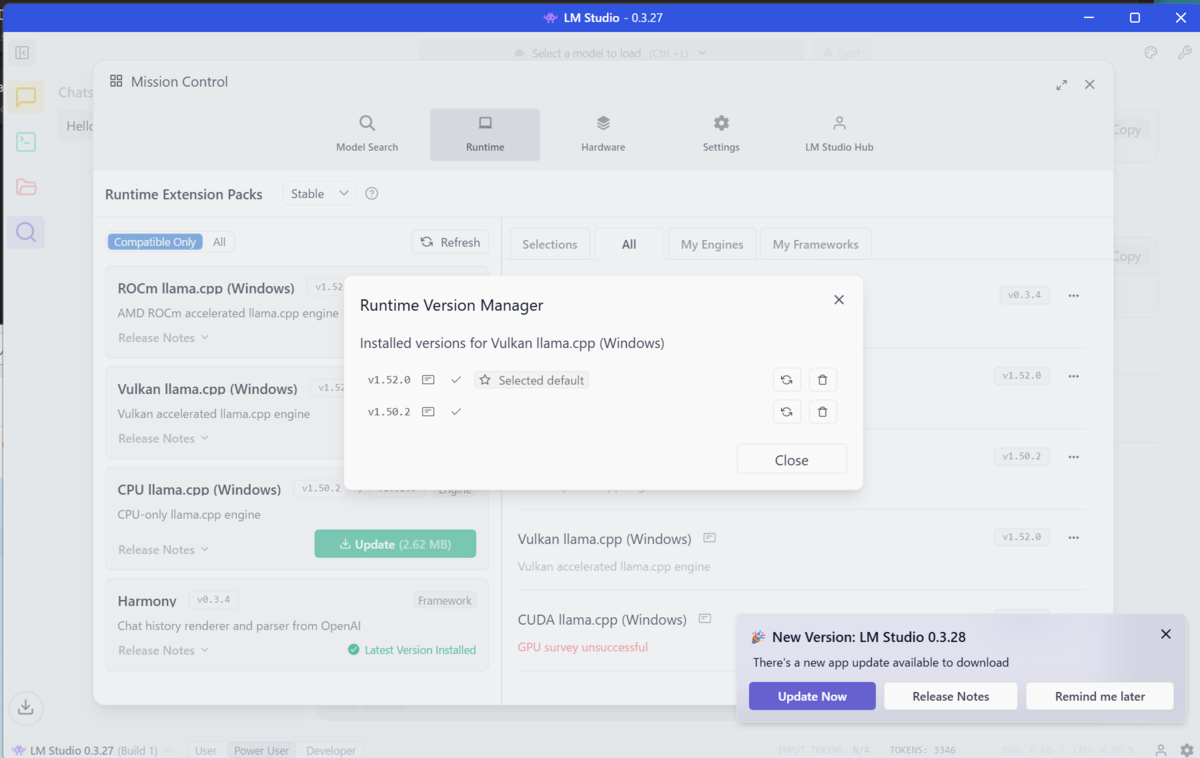This screenshot has height=758, width=1200.
Task: Open the Stable channel dropdown
Action: tap(319, 194)
